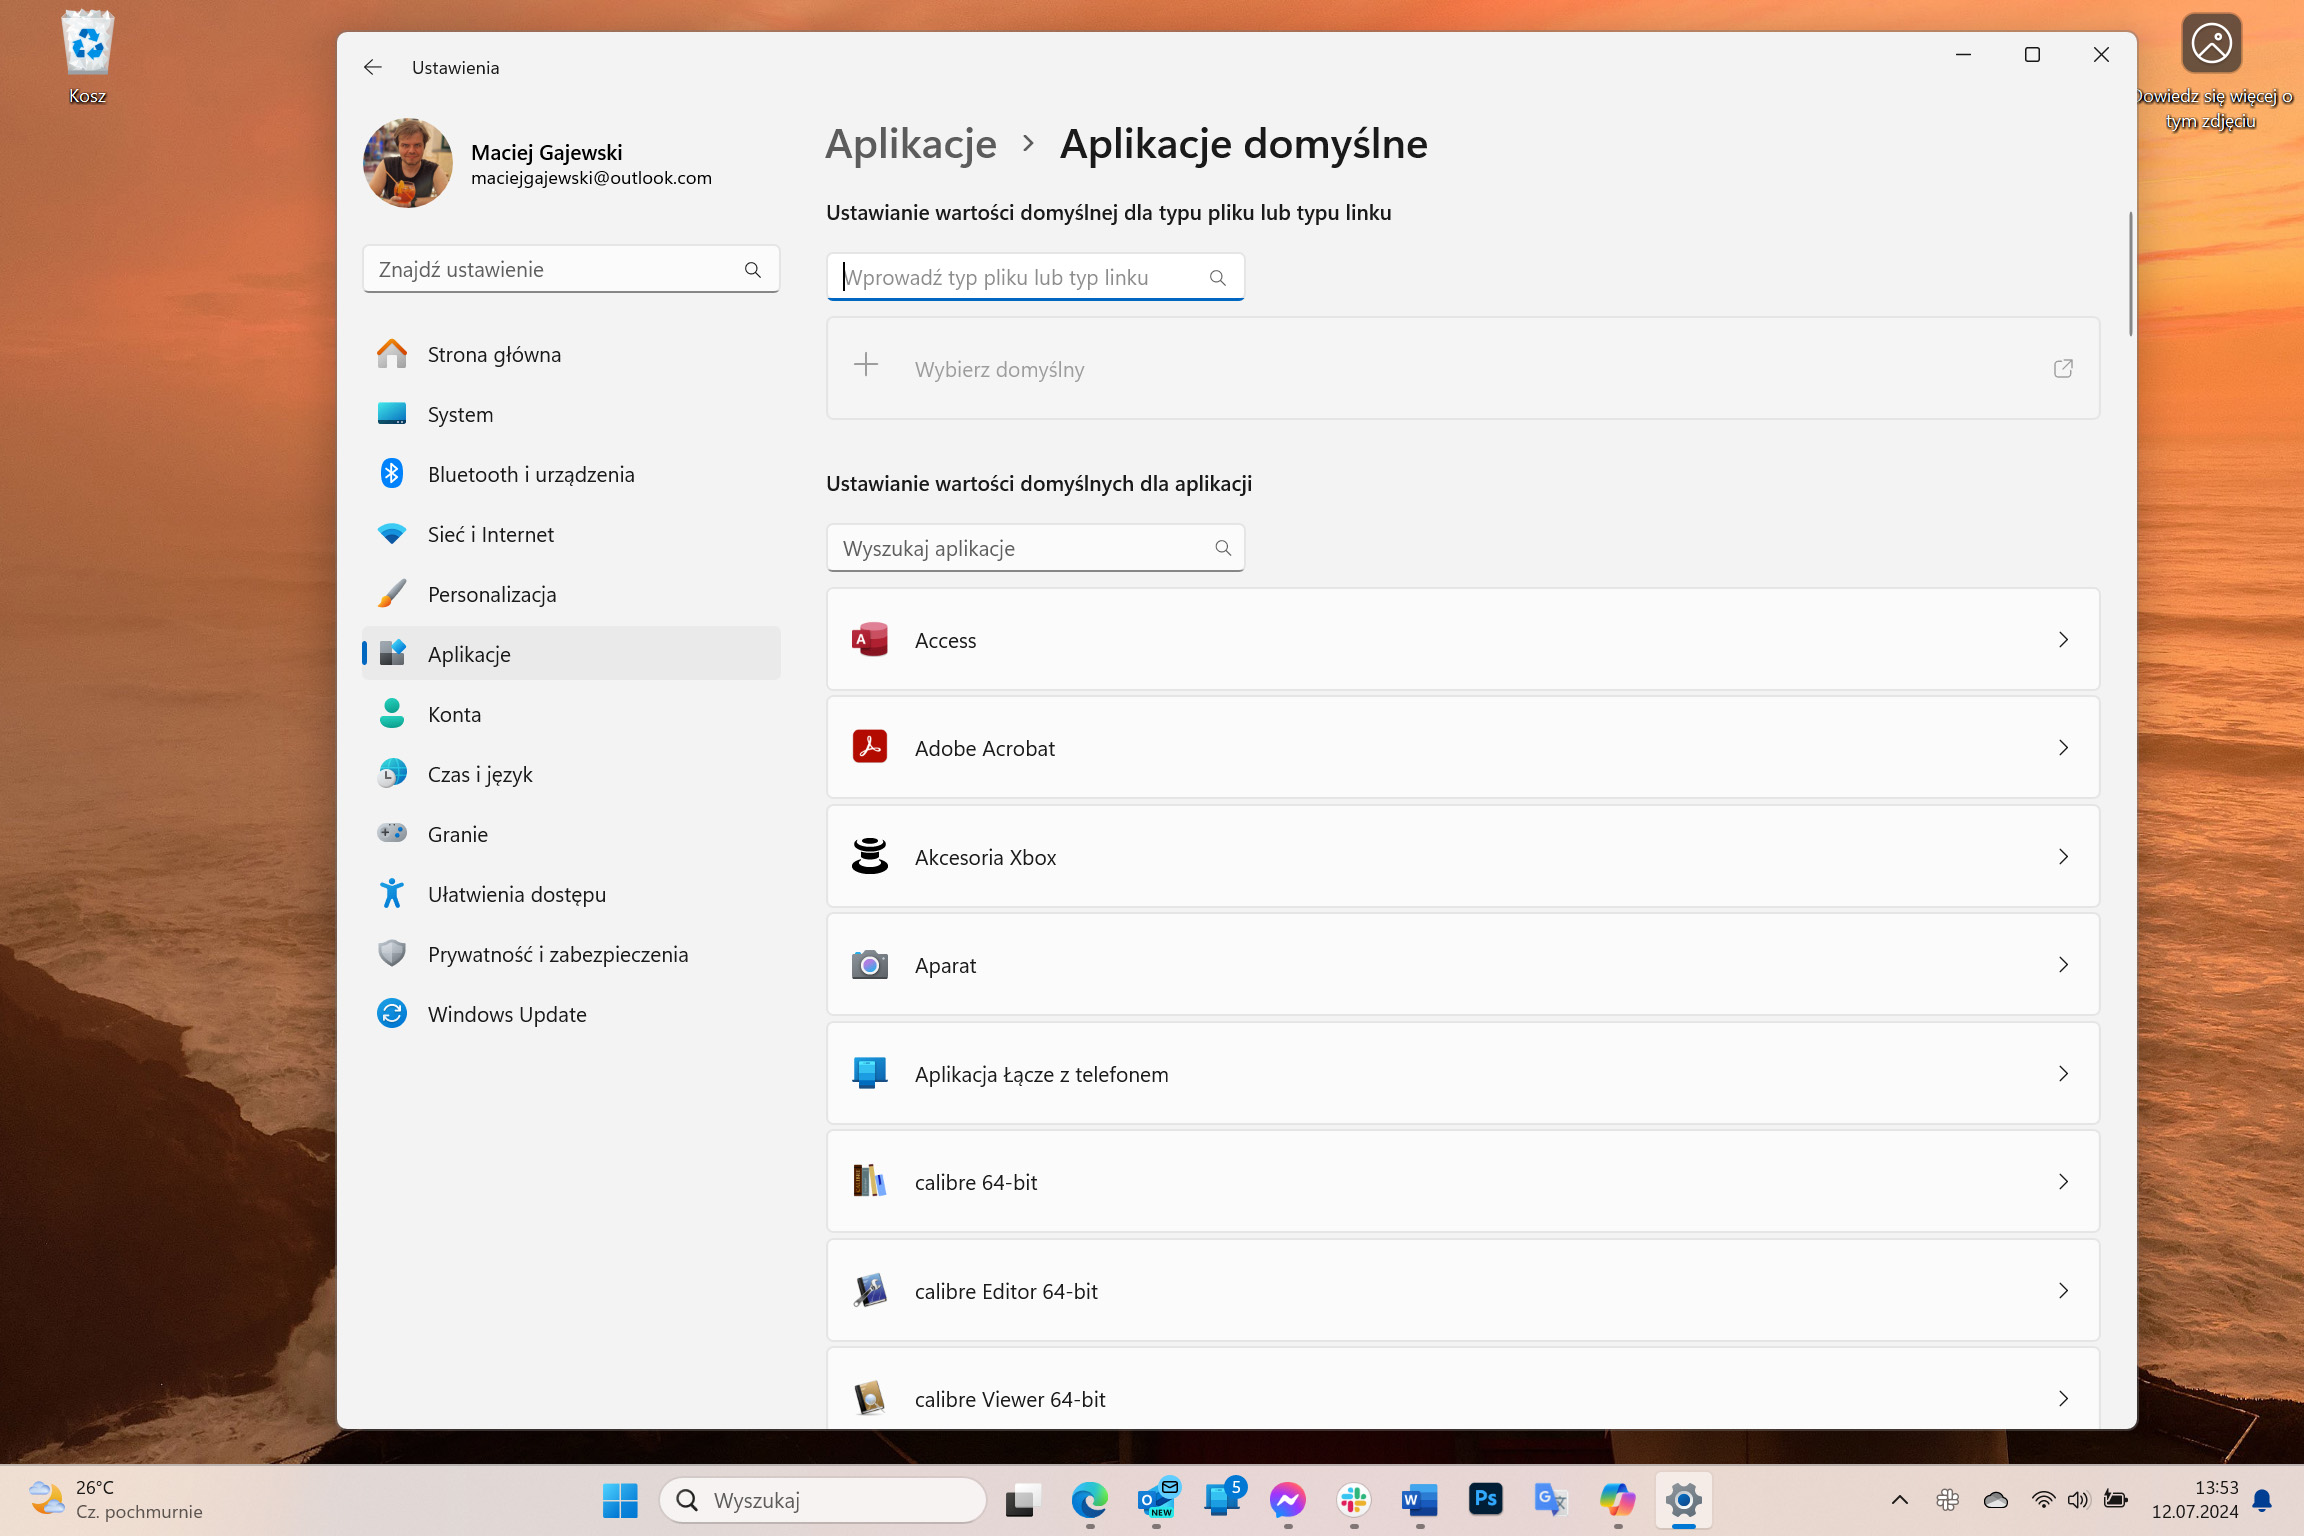Click the calibre Editor 64-bit icon

pos(870,1290)
